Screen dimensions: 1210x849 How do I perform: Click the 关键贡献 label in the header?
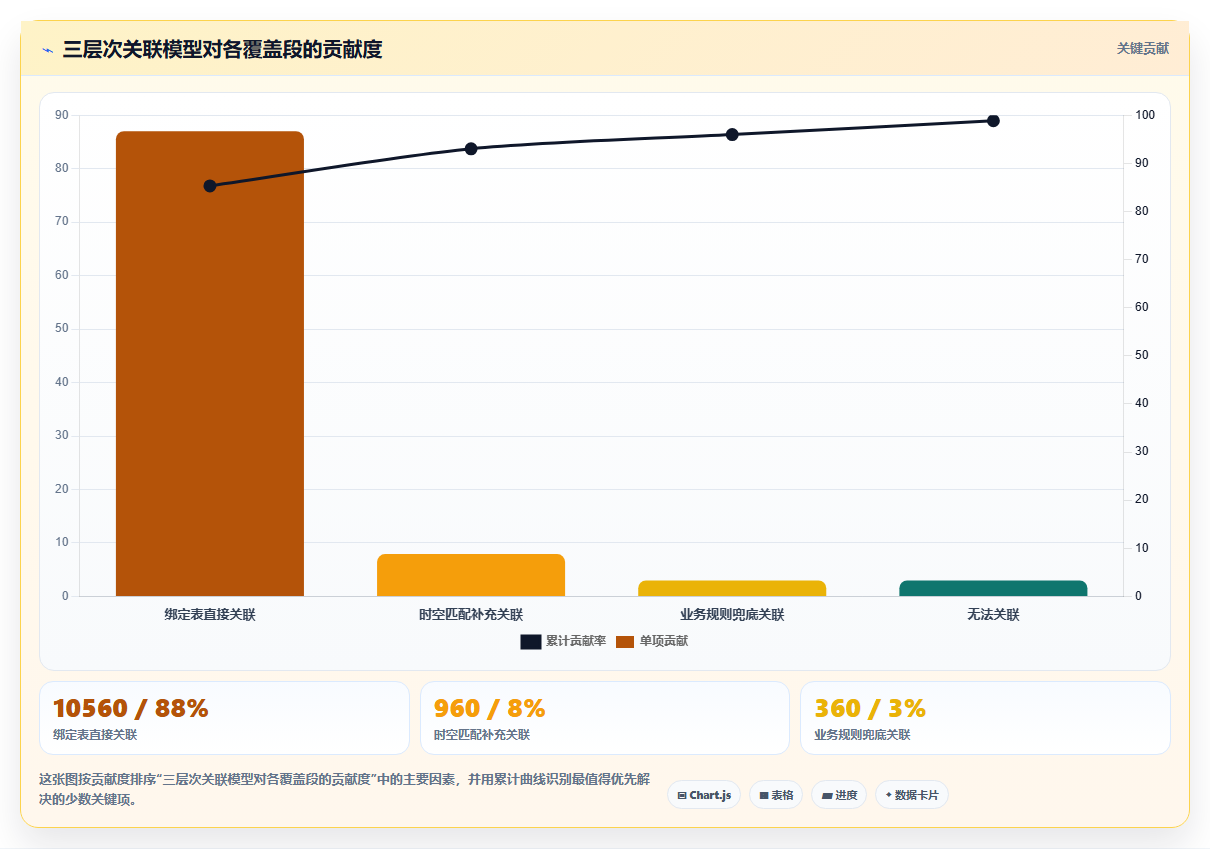click(1142, 48)
